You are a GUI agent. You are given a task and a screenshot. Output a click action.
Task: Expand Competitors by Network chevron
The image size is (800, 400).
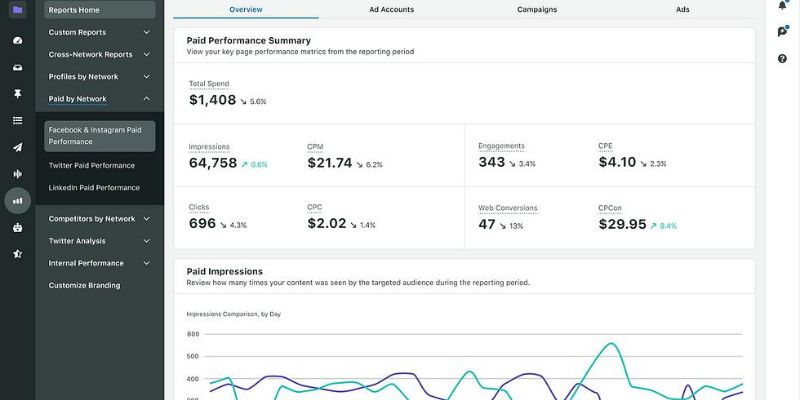point(146,218)
